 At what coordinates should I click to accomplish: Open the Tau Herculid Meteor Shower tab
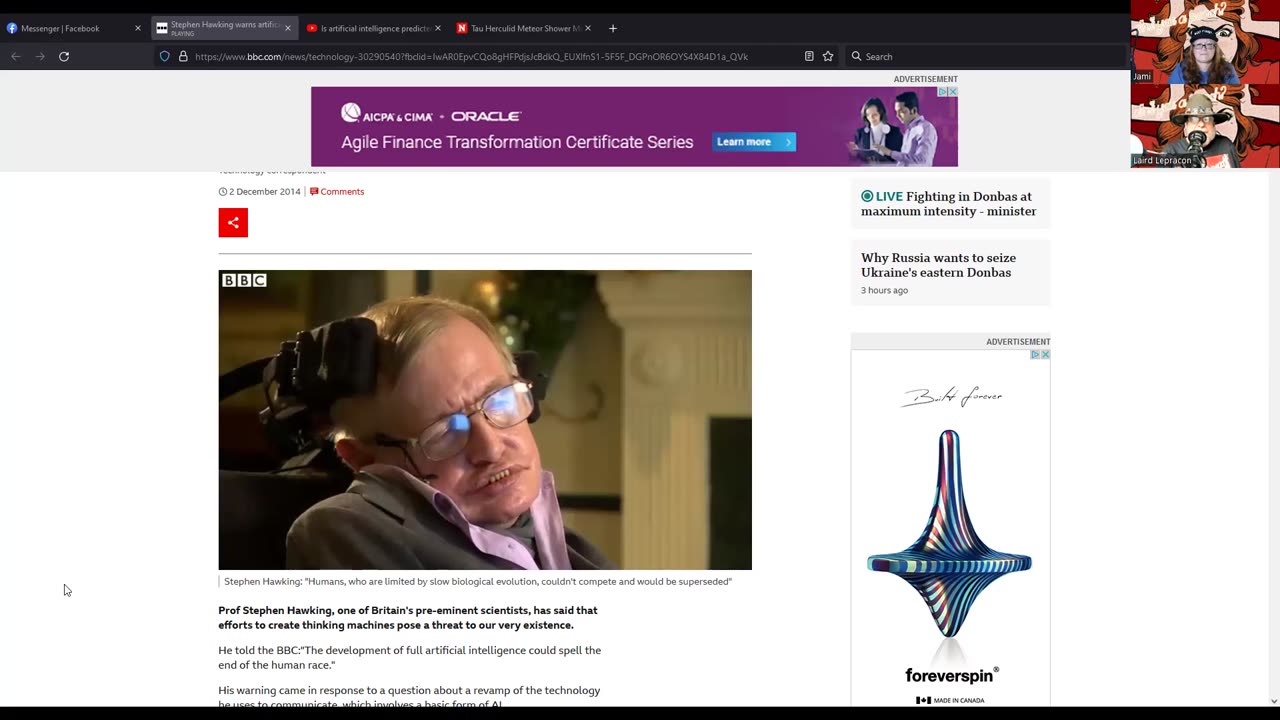[524, 28]
